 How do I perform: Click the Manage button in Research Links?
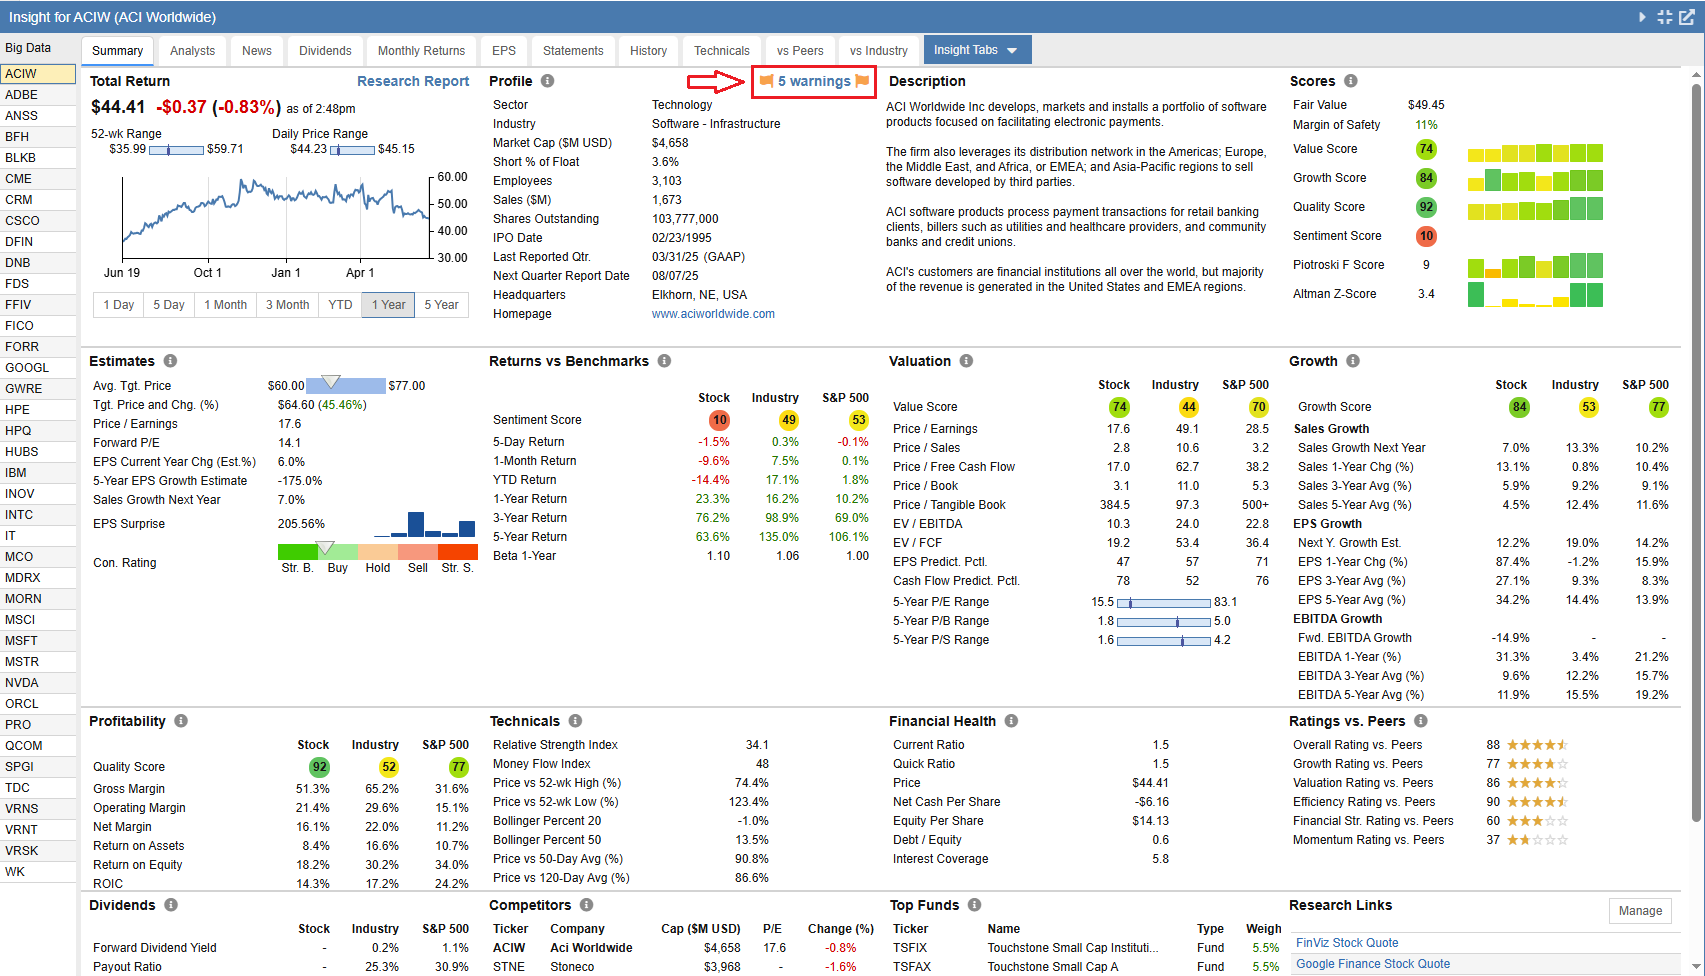point(1640,911)
